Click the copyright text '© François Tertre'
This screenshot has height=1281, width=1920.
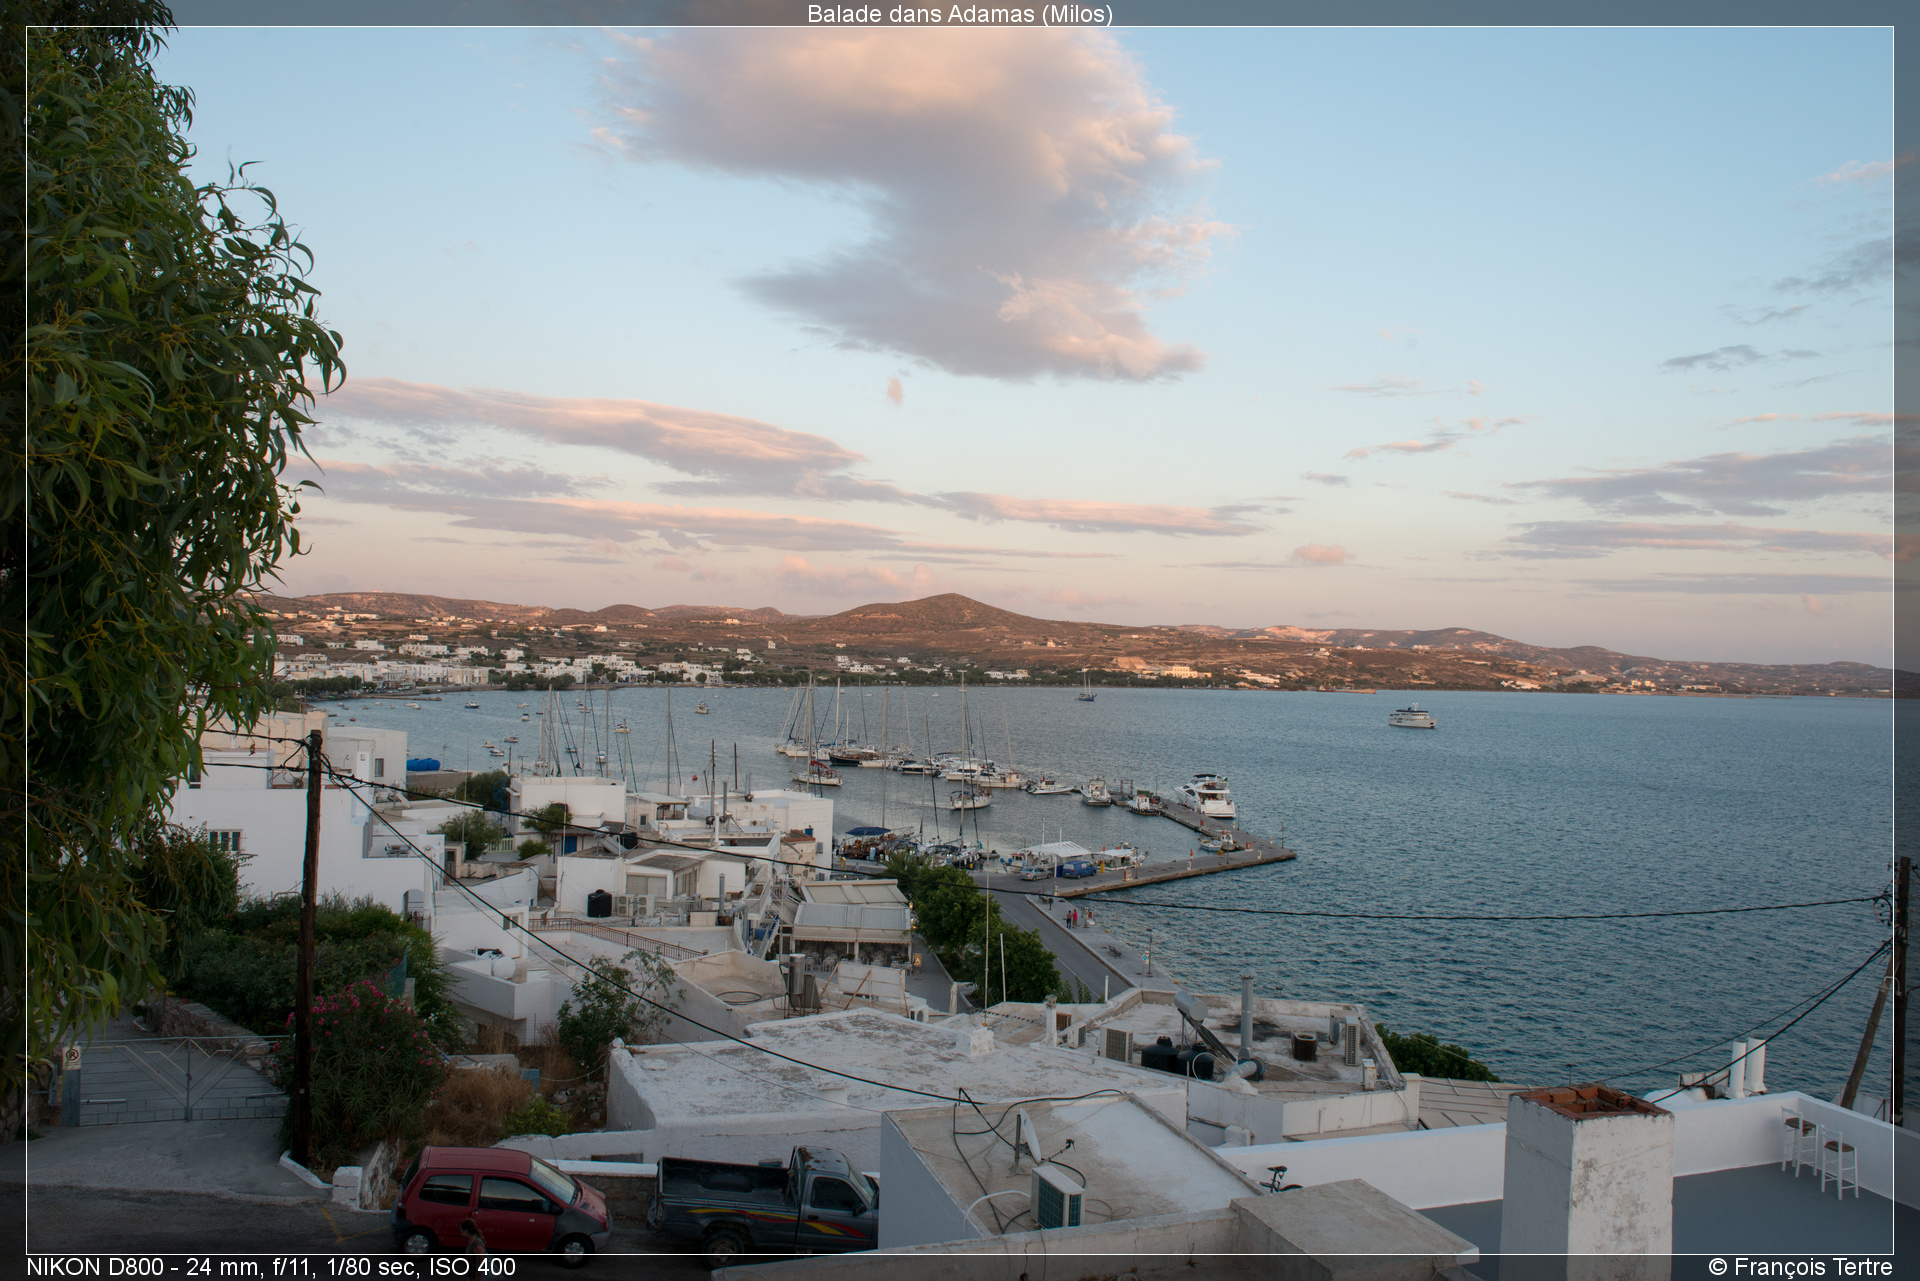click(x=1800, y=1267)
